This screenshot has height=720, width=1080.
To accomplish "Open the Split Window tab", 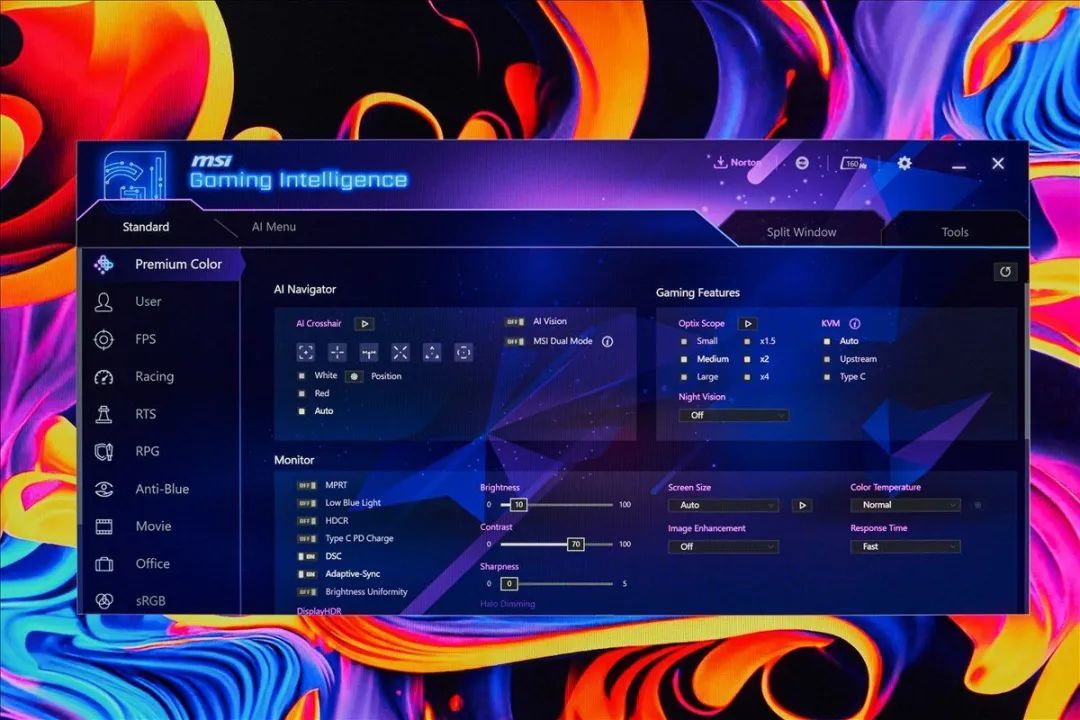I will tap(802, 232).
